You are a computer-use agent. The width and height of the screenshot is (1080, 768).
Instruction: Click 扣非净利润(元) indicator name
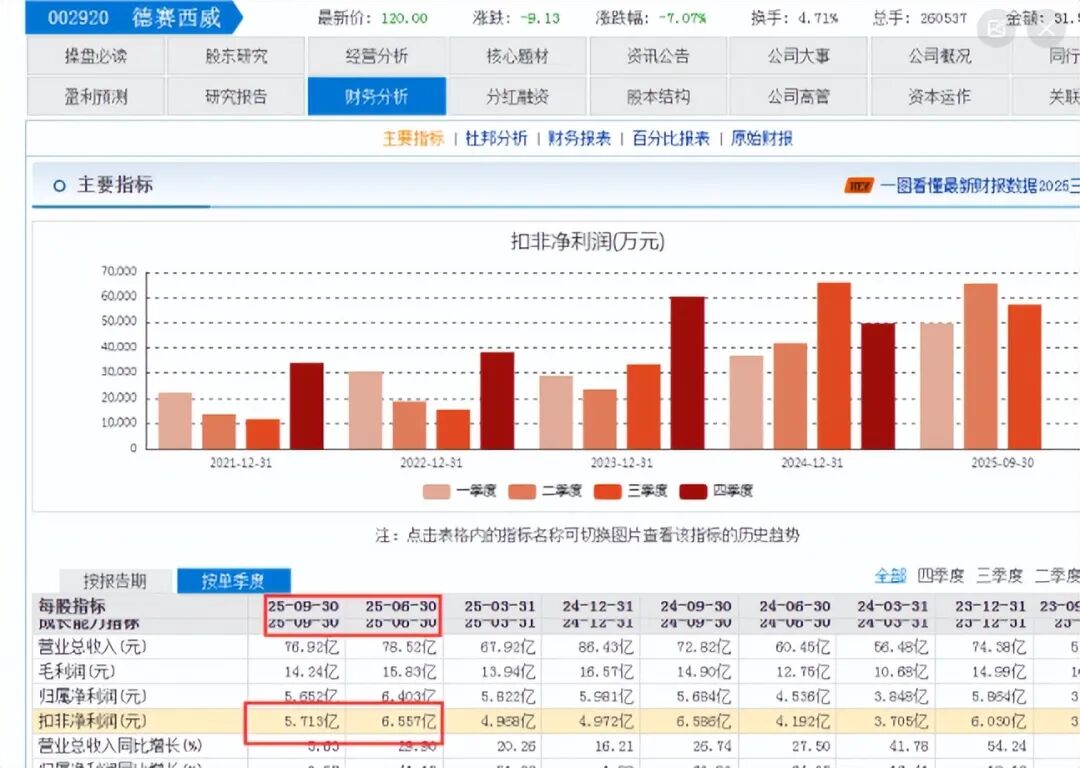pyautogui.click(x=92, y=721)
